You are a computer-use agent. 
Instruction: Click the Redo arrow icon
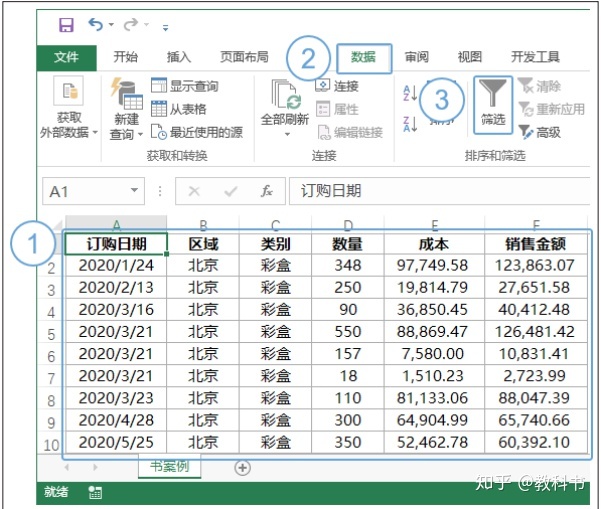[131, 25]
